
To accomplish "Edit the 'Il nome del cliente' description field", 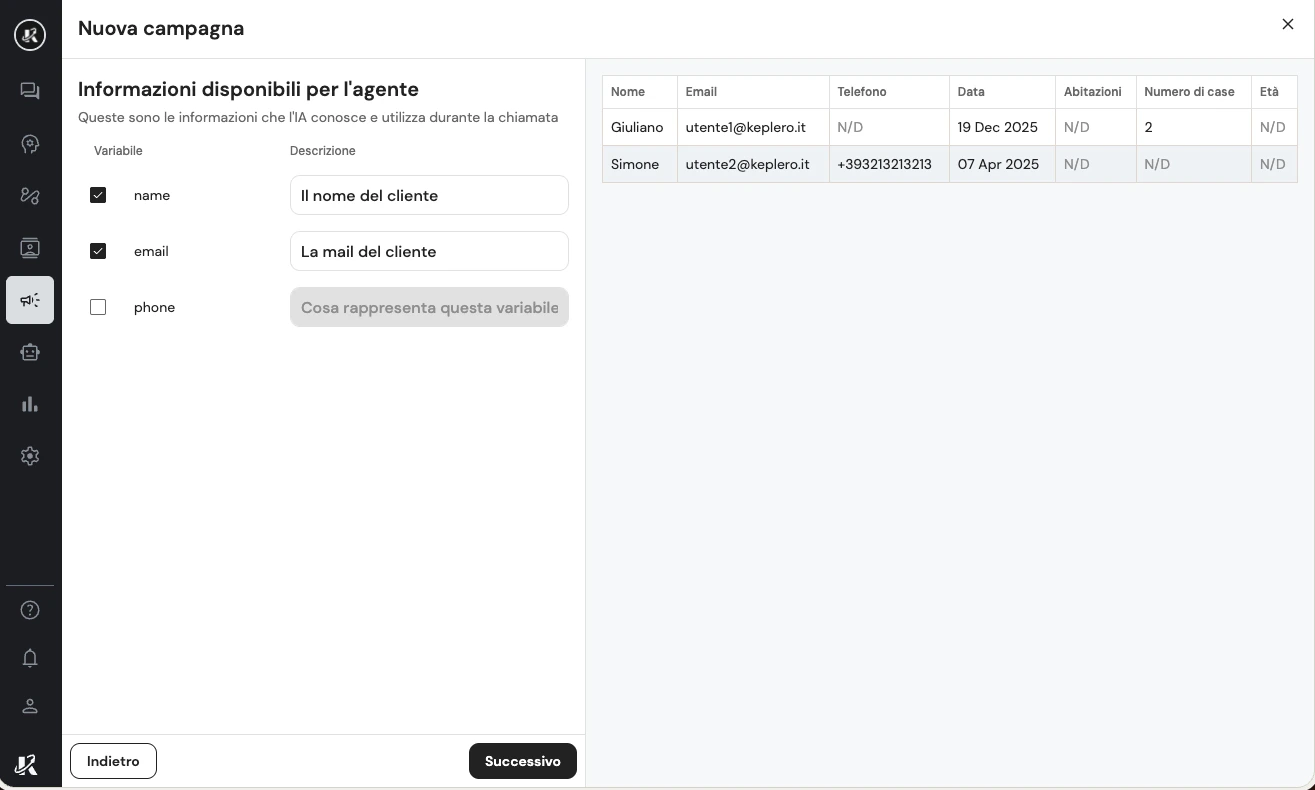I will (429, 195).
